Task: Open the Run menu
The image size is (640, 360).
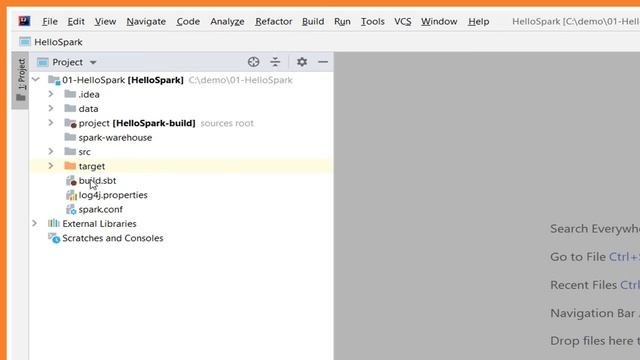Action: coord(342,21)
